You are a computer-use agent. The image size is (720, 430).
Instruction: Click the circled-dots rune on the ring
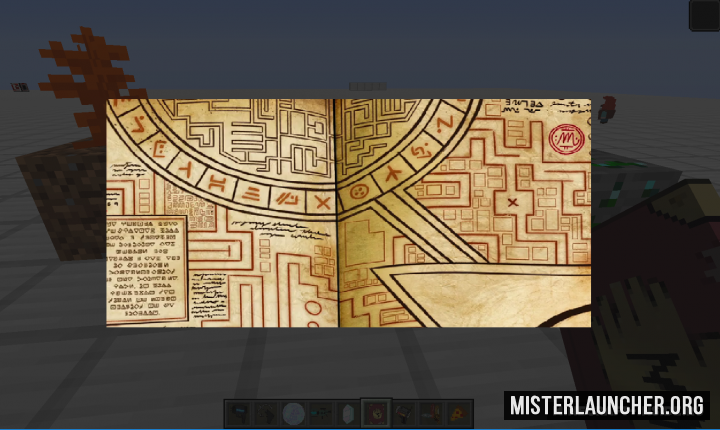coord(359,192)
